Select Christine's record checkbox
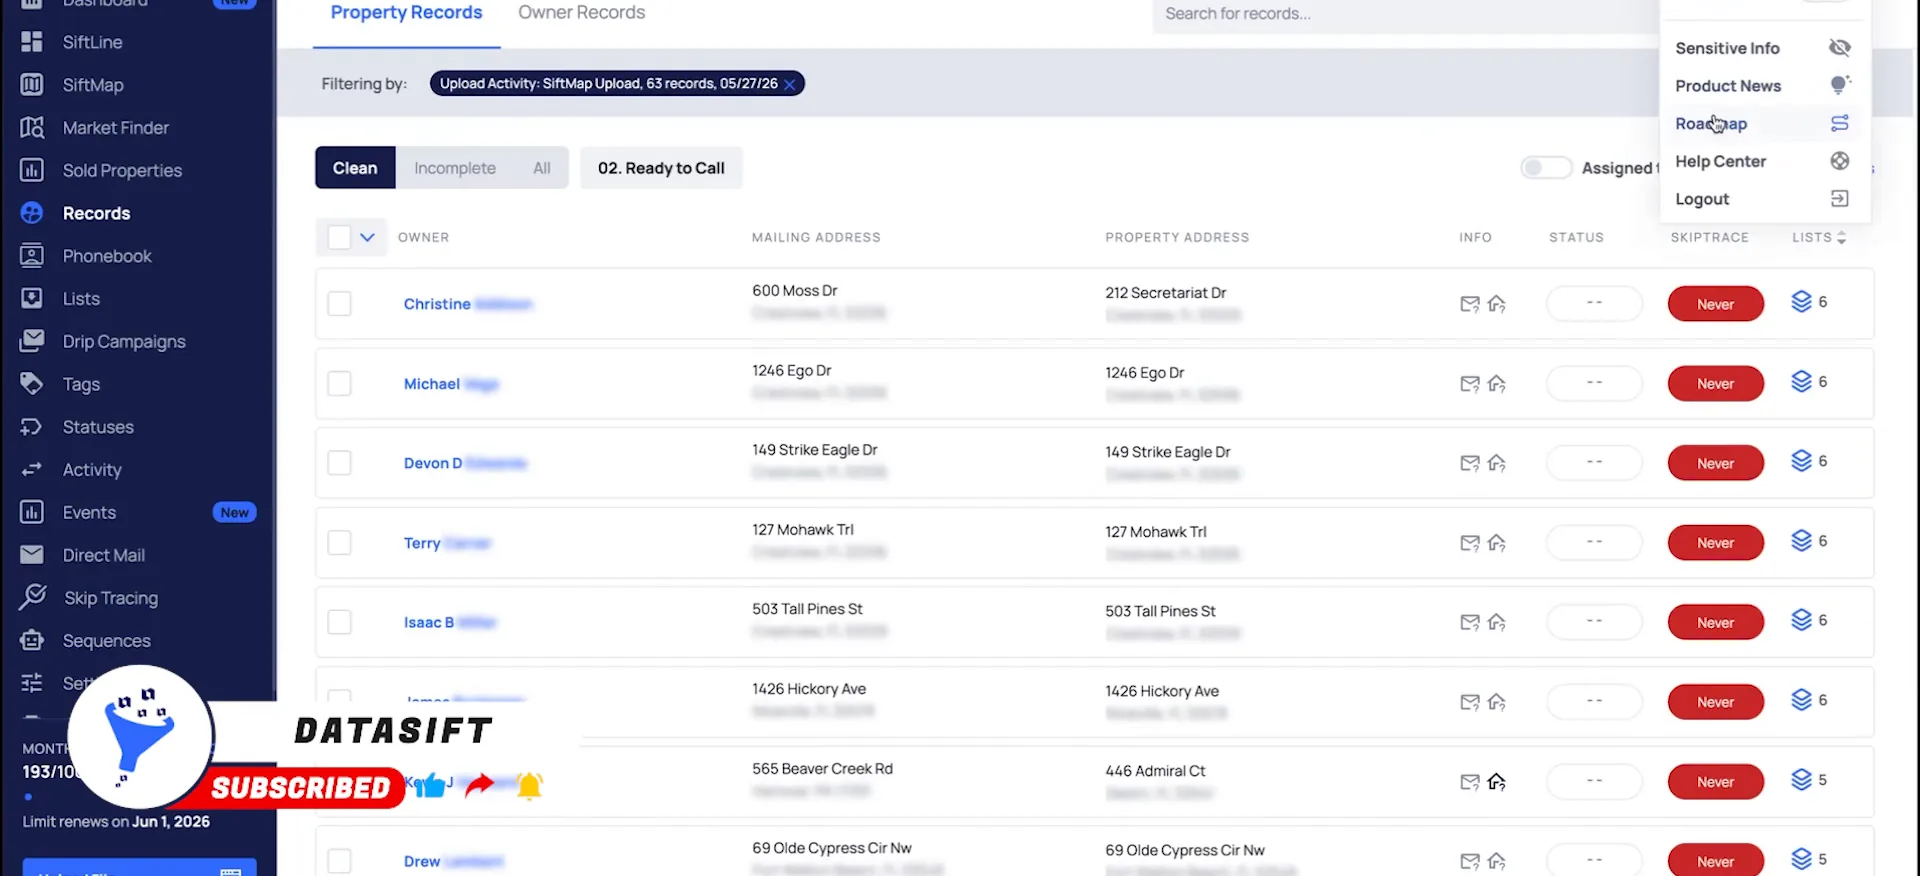The height and width of the screenshot is (876, 1920). tap(340, 304)
